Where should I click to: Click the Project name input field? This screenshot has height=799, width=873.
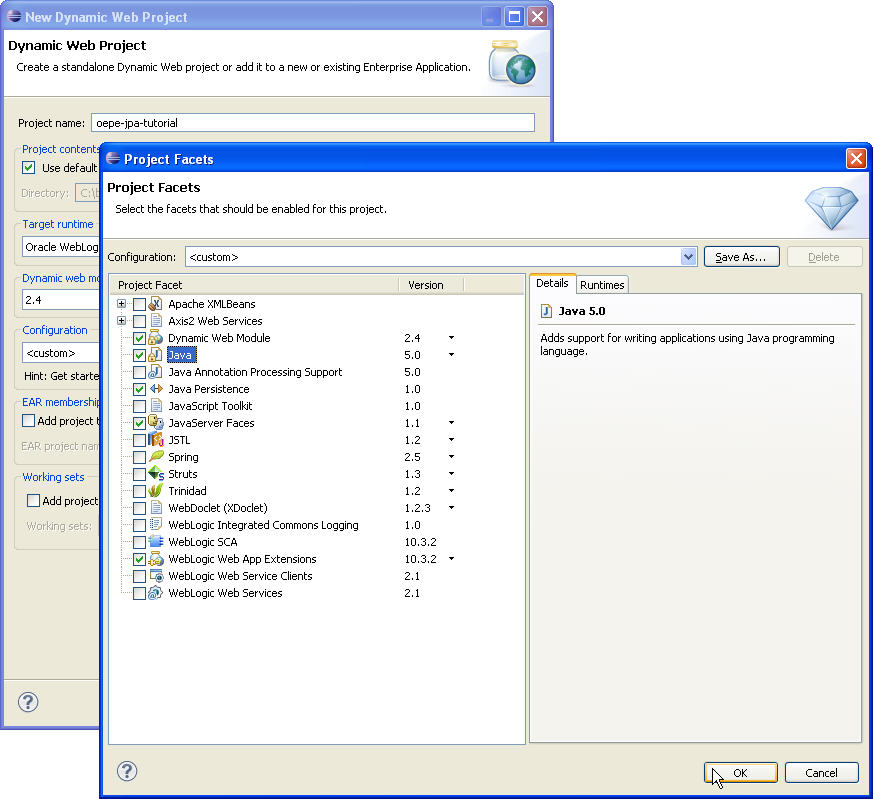coord(312,123)
